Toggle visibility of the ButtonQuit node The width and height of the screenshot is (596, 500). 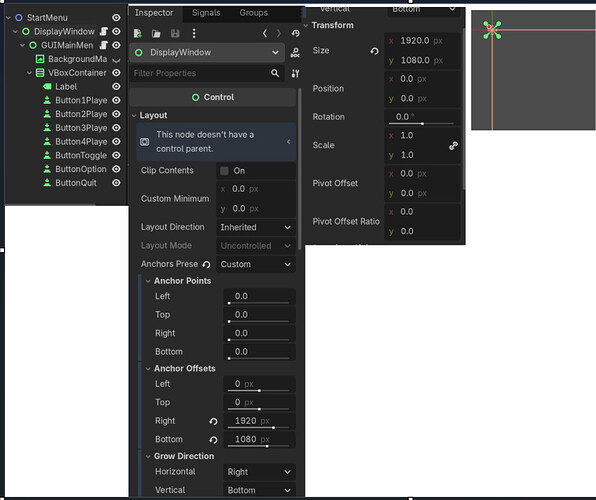(116, 183)
